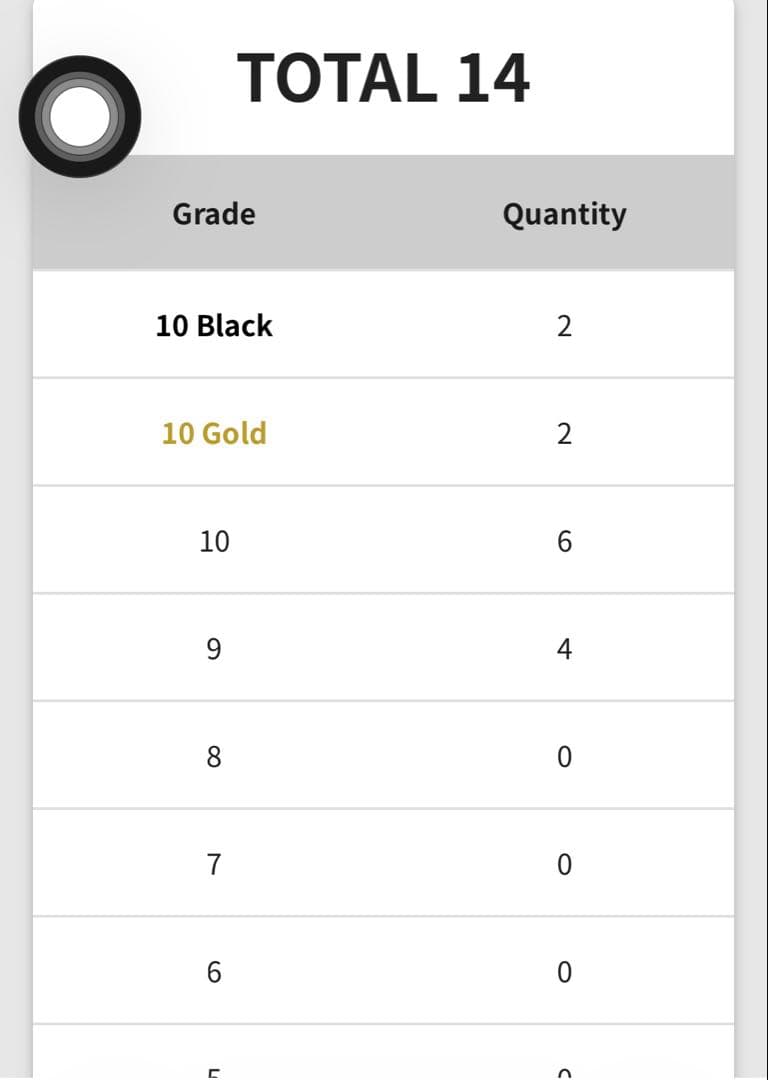Image resolution: width=768 pixels, height=1080 pixels.
Task: Click the TOTAL 14 header
Action: 383,78
